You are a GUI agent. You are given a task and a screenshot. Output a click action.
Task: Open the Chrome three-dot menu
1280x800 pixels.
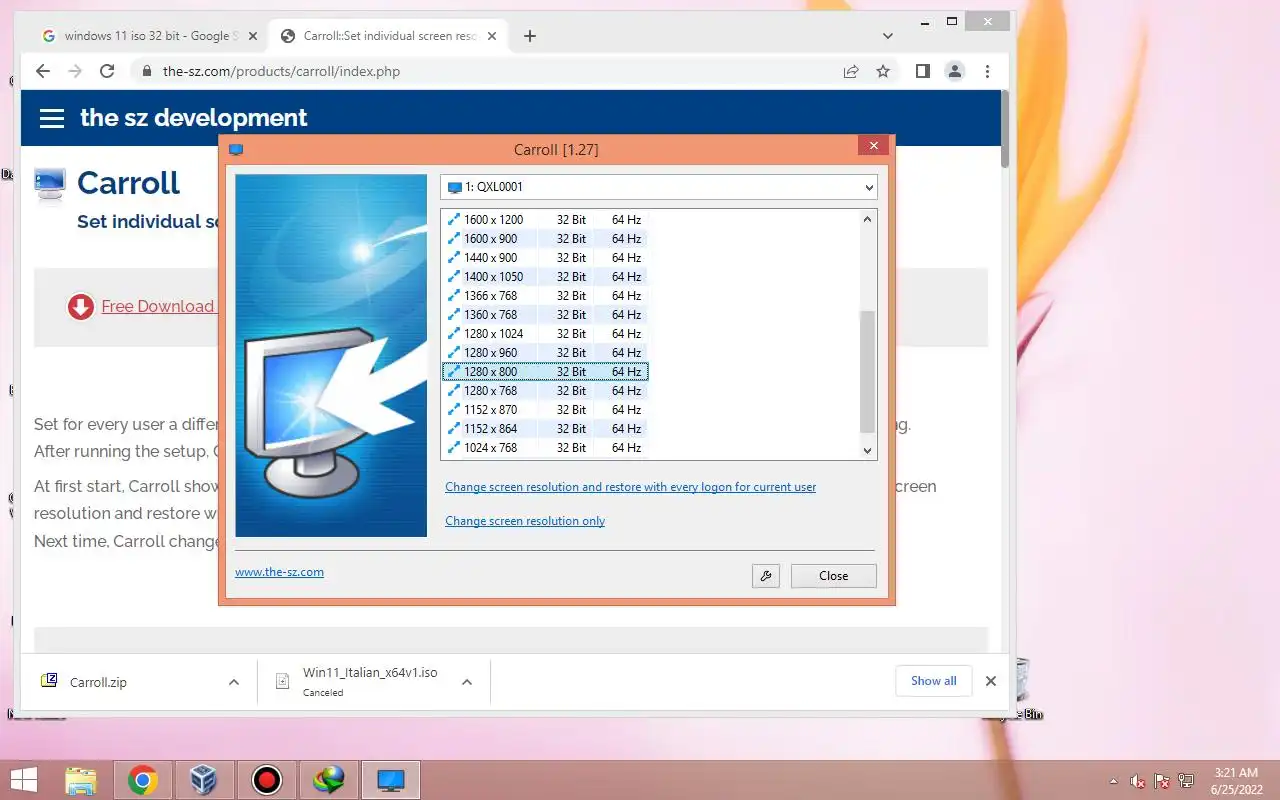pyautogui.click(x=987, y=71)
